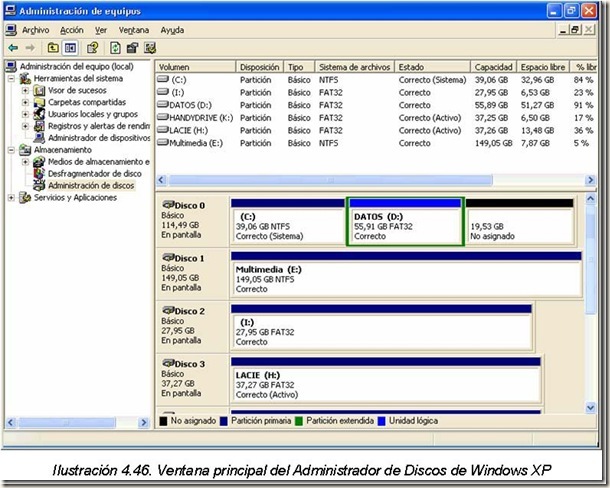610x488 pixels.
Task: Select the DATOS (D:) partition block
Action: tap(405, 222)
